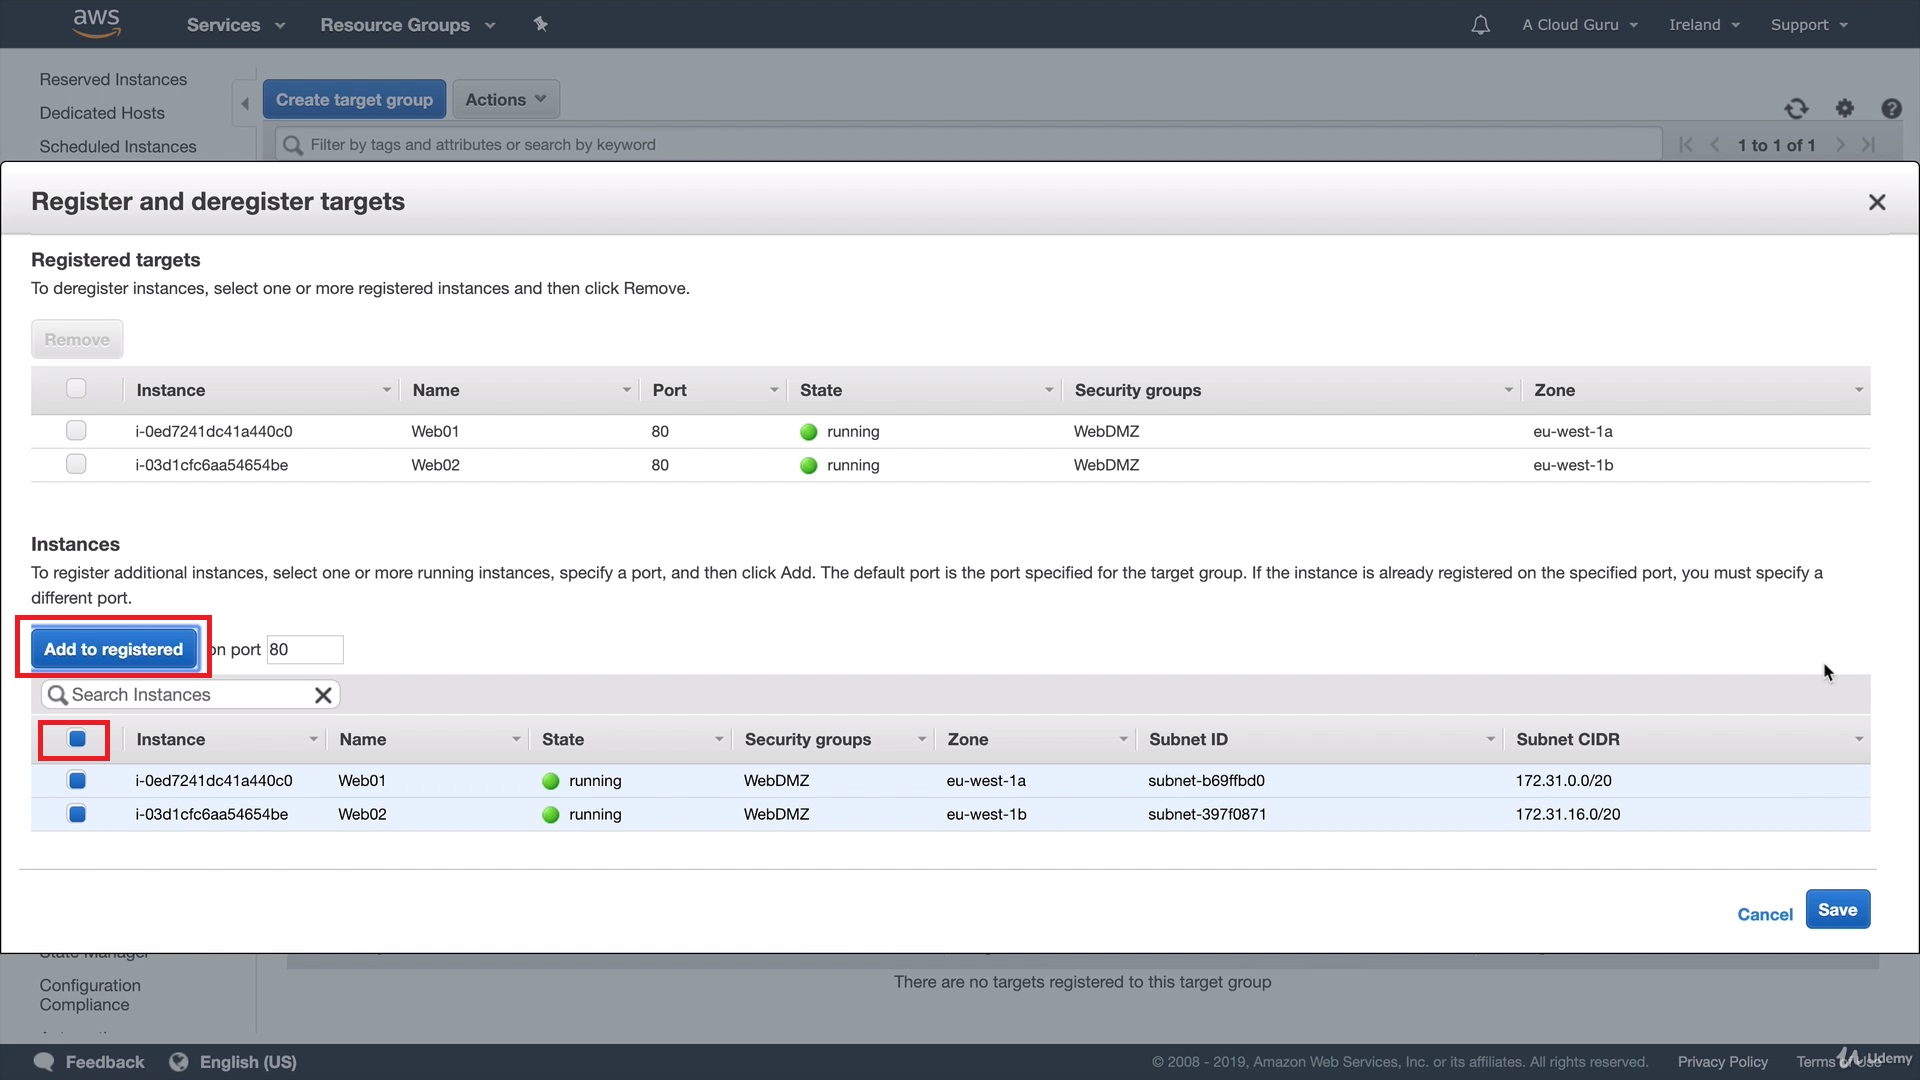
Task: Open the Services menu
Action: [235, 25]
